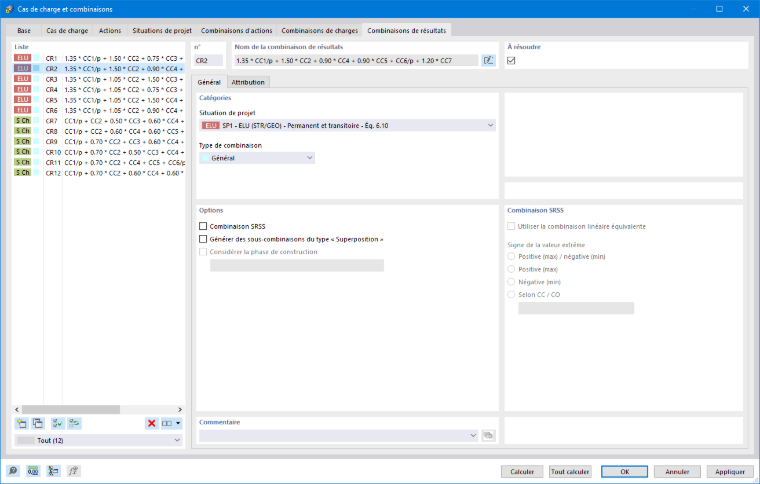Click the ELU badge of row CR3
The image size is (760, 484).
click(x=22, y=79)
